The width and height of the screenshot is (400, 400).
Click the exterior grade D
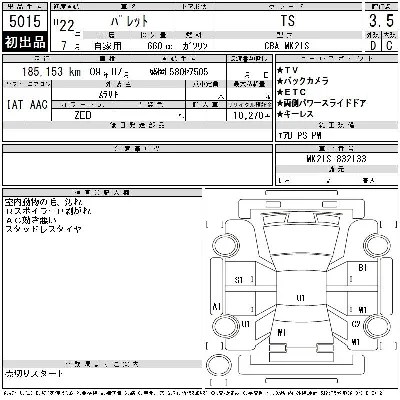(x=373, y=45)
